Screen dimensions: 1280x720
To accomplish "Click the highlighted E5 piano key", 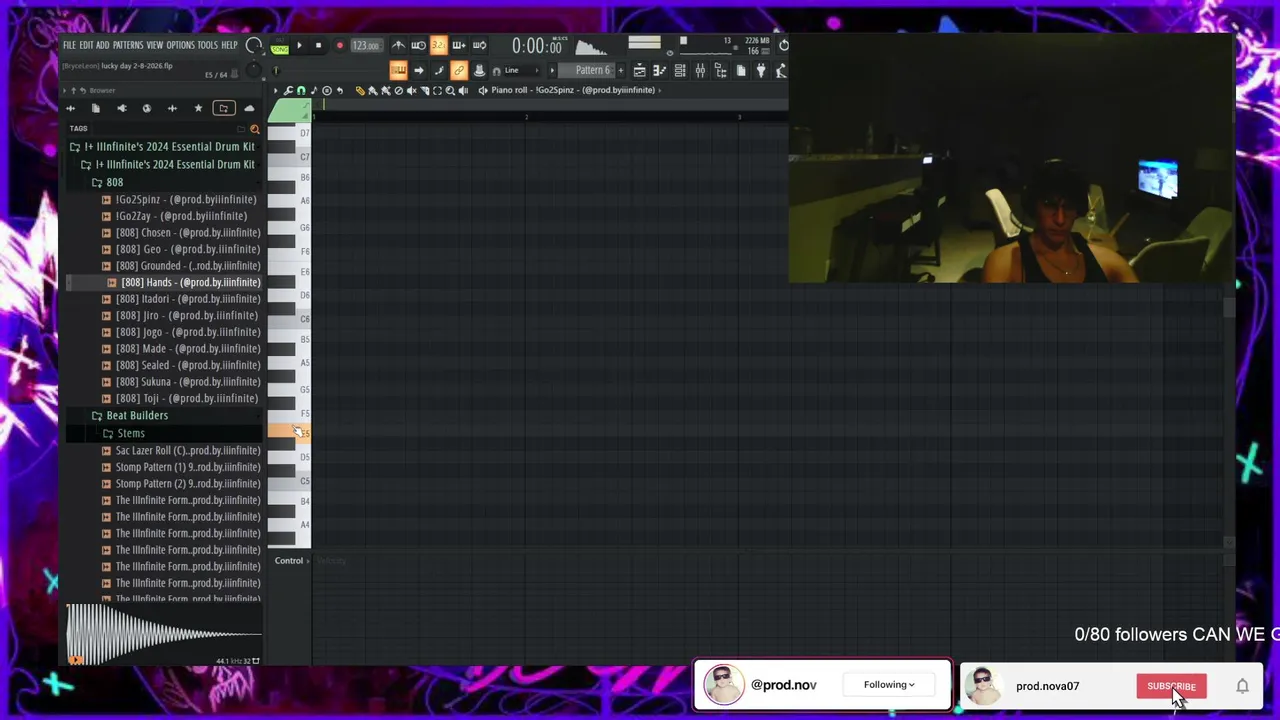I will tap(289, 431).
